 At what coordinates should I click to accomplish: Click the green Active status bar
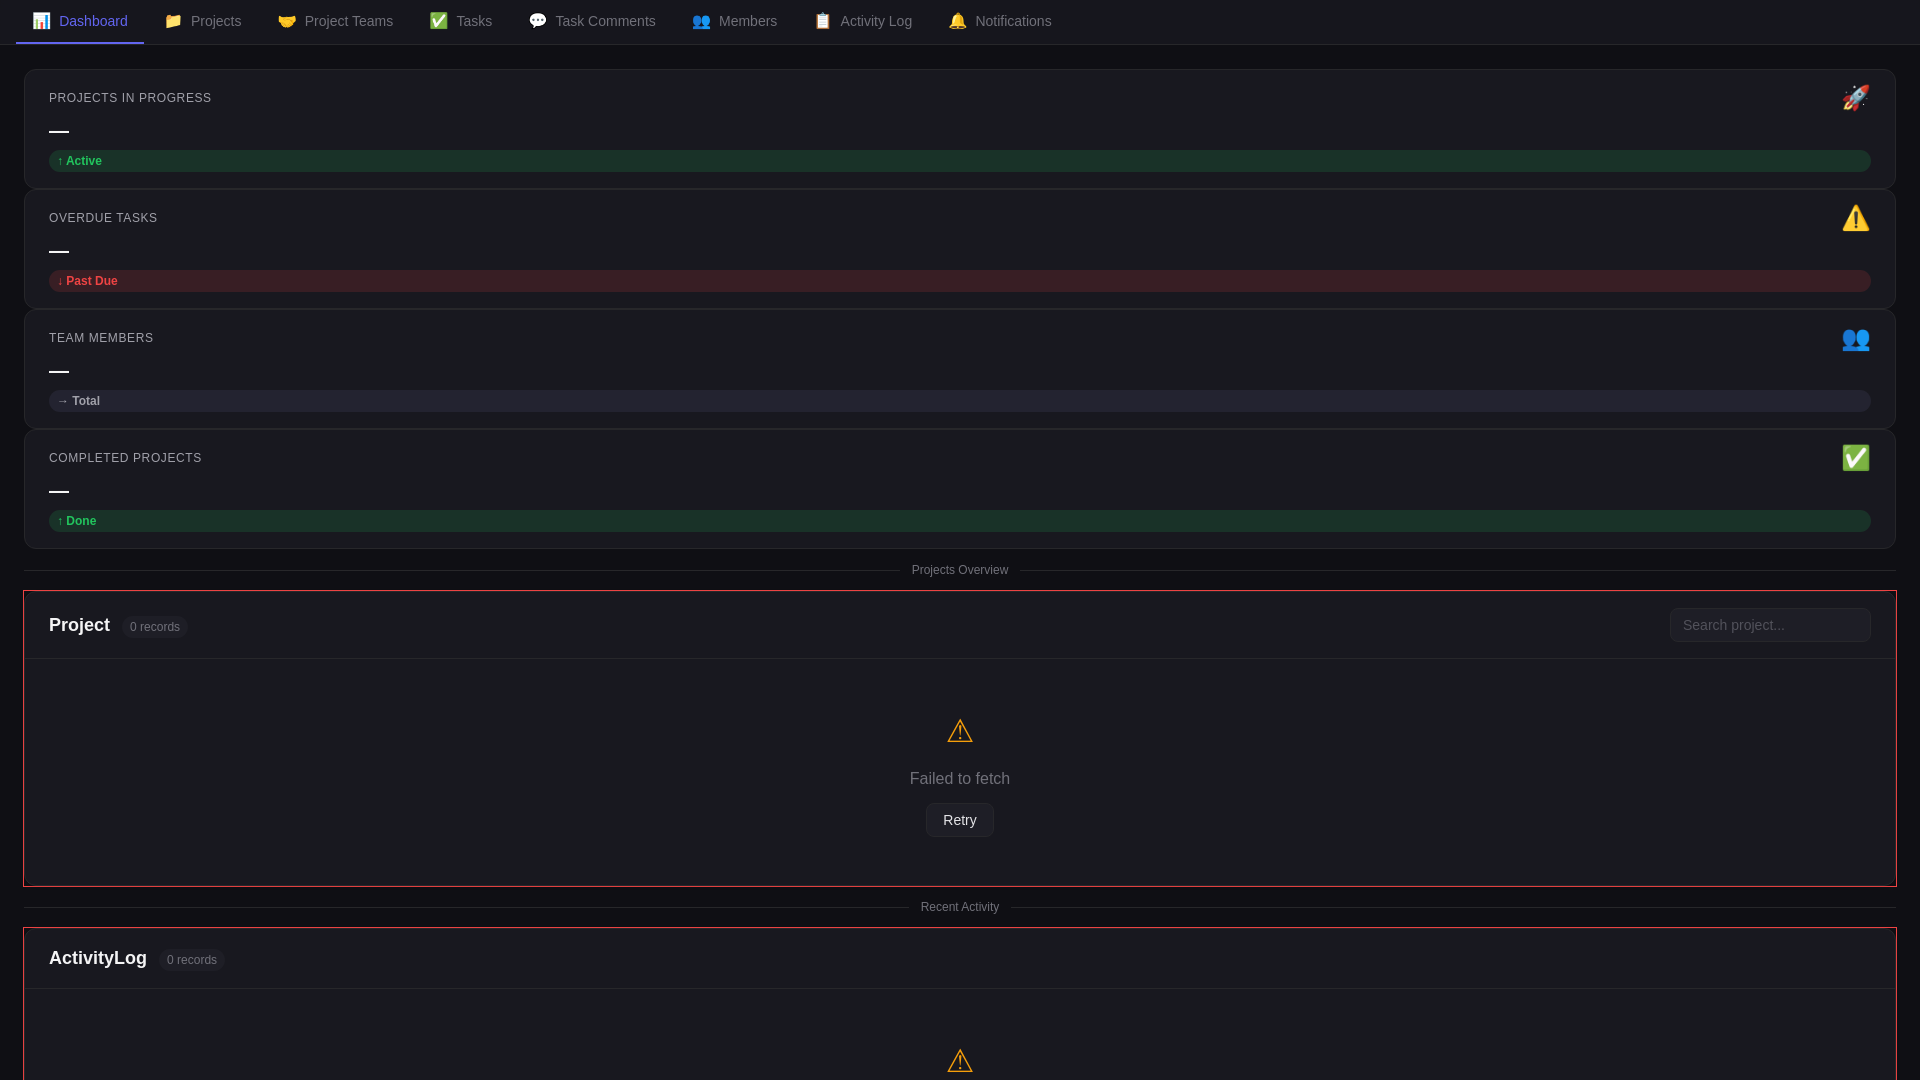point(959,161)
